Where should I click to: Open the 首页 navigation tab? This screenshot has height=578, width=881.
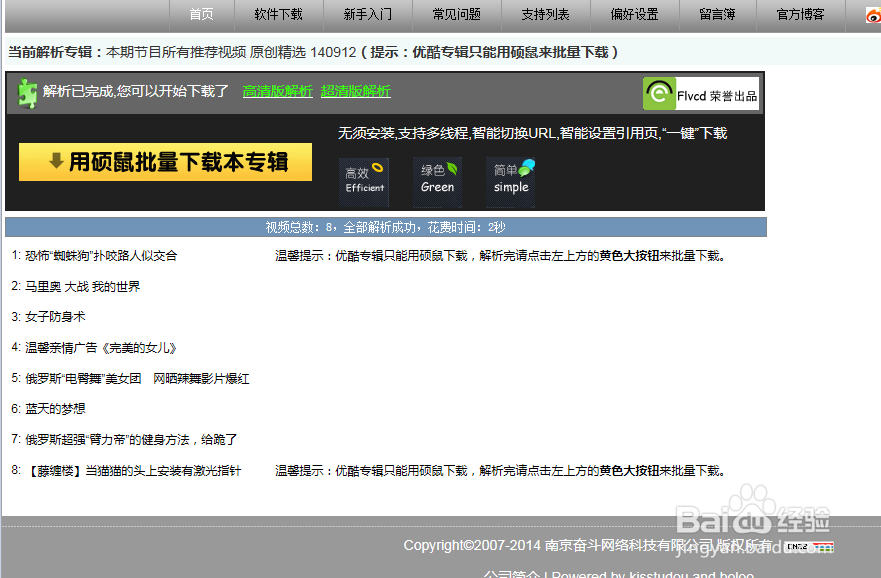click(x=201, y=15)
